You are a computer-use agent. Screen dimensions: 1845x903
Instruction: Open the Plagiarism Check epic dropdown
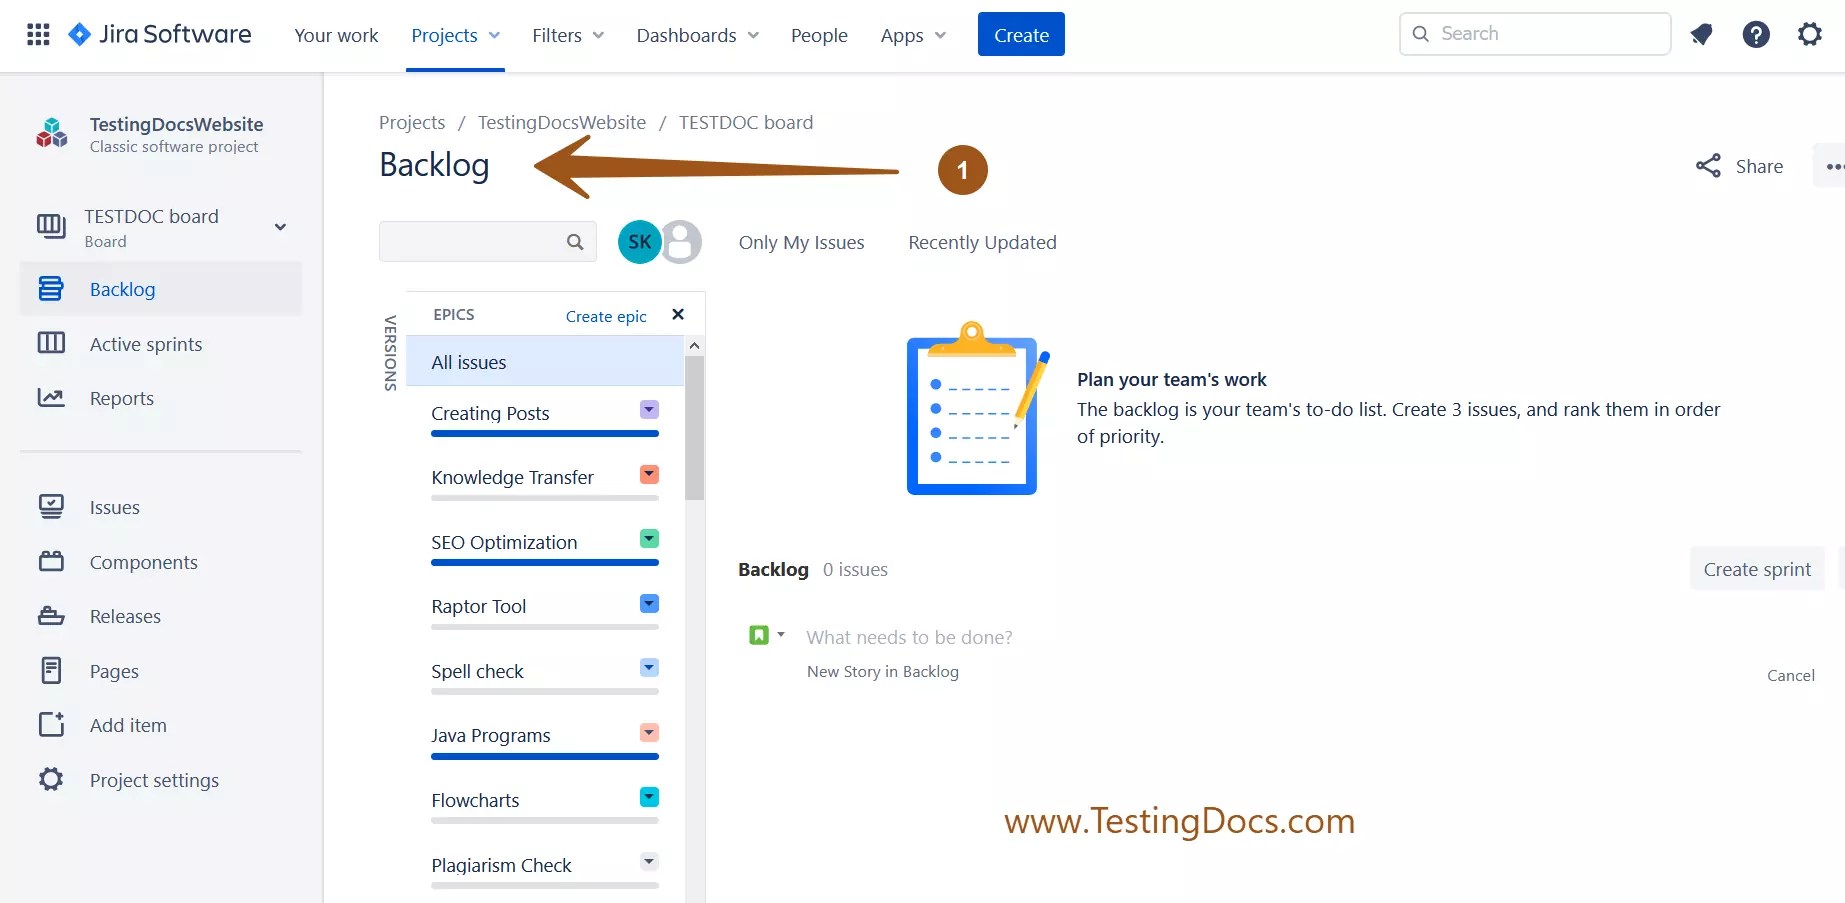pos(649,861)
